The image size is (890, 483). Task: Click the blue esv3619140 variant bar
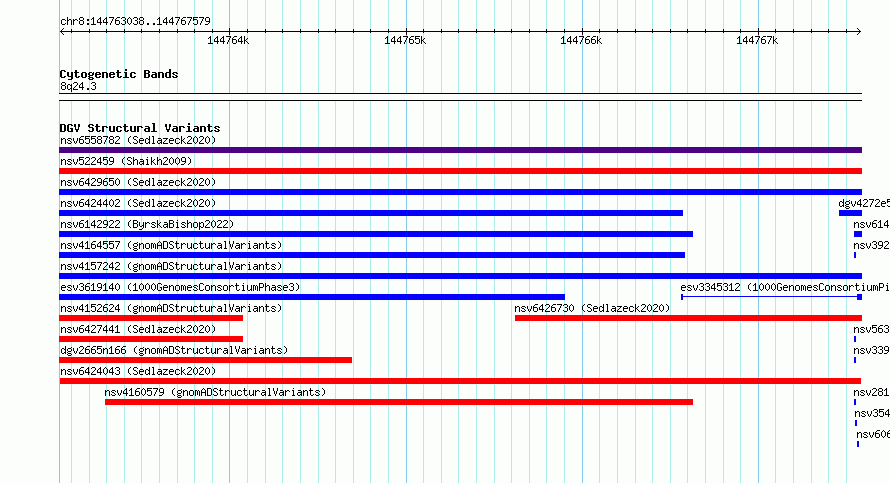pos(312,297)
